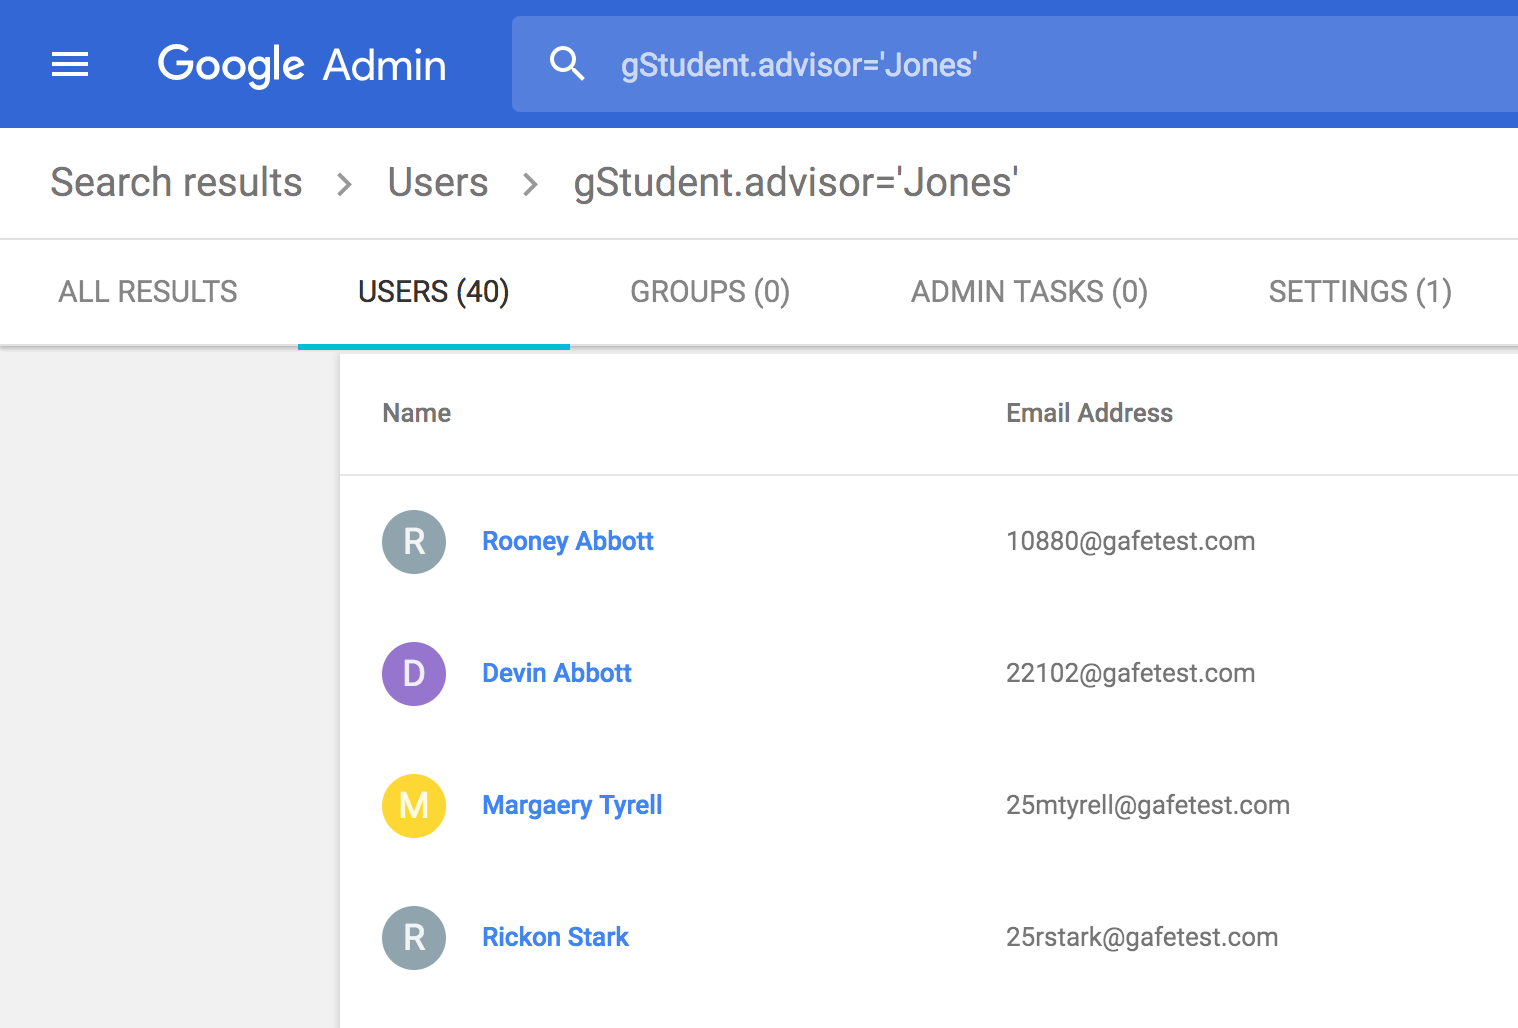The width and height of the screenshot is (1518, 1028).
Task: Switch to the All Results tab
Action: click(x=148, y=292)
